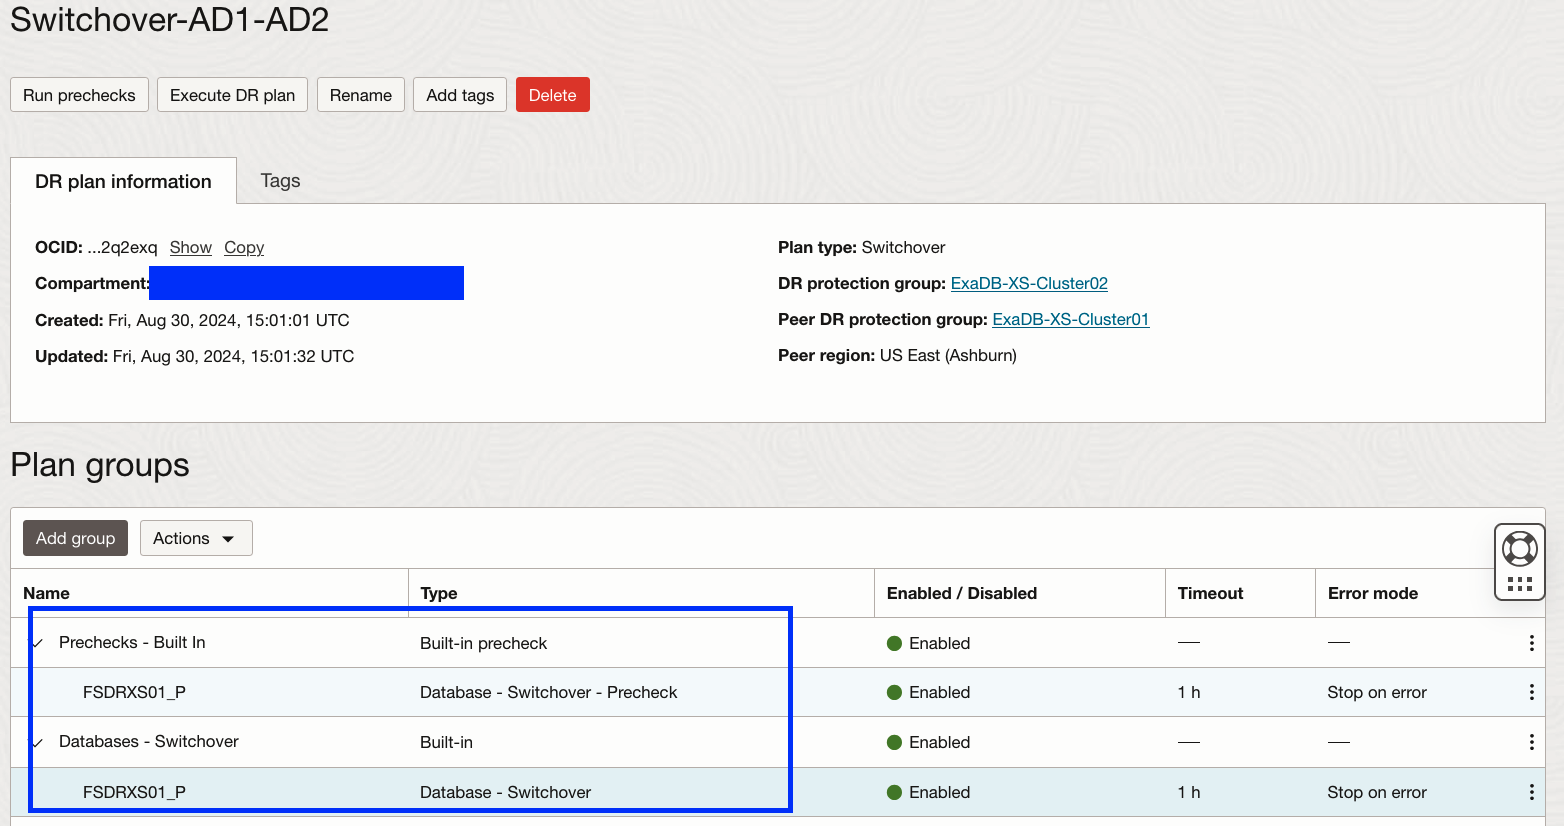Click Run prechecks button
Screen dimensions: 1564x826
point(79,95)
